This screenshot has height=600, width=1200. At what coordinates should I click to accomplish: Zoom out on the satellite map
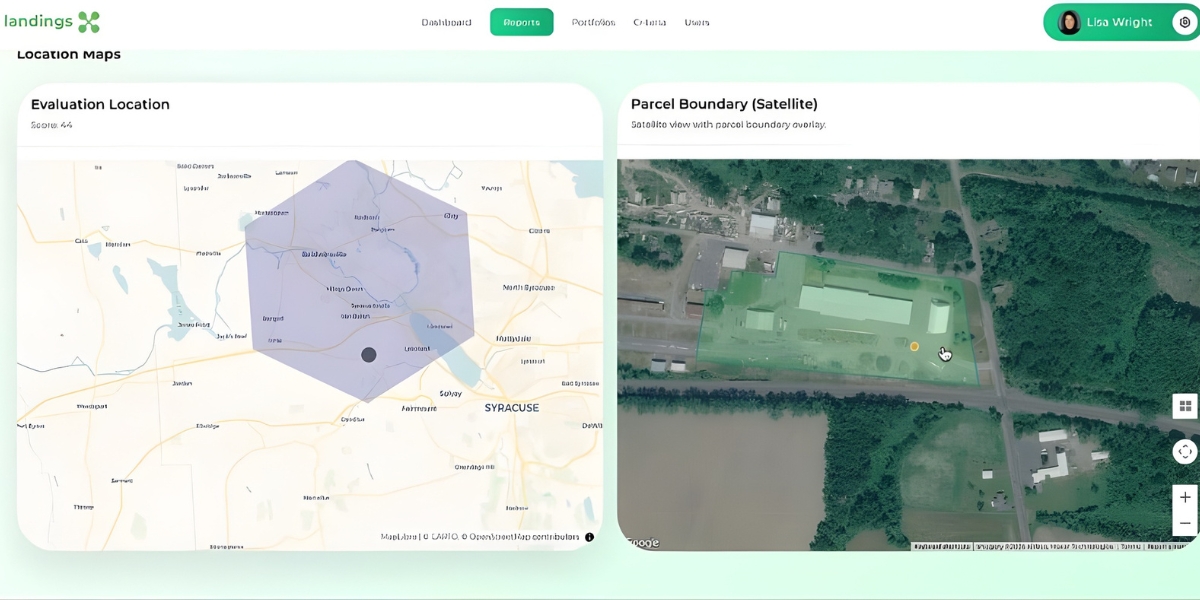1185,523
